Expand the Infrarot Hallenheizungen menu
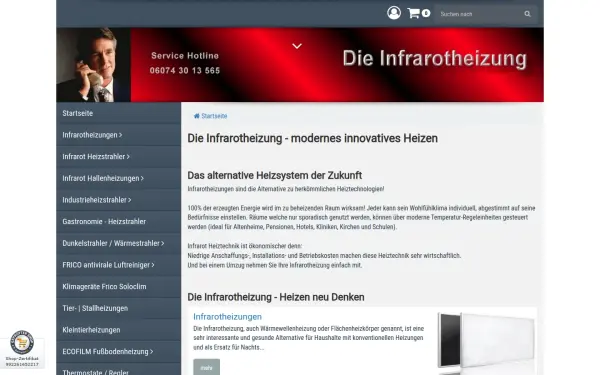The width and height of the screenshot is (600, 375). pos(119,178)
